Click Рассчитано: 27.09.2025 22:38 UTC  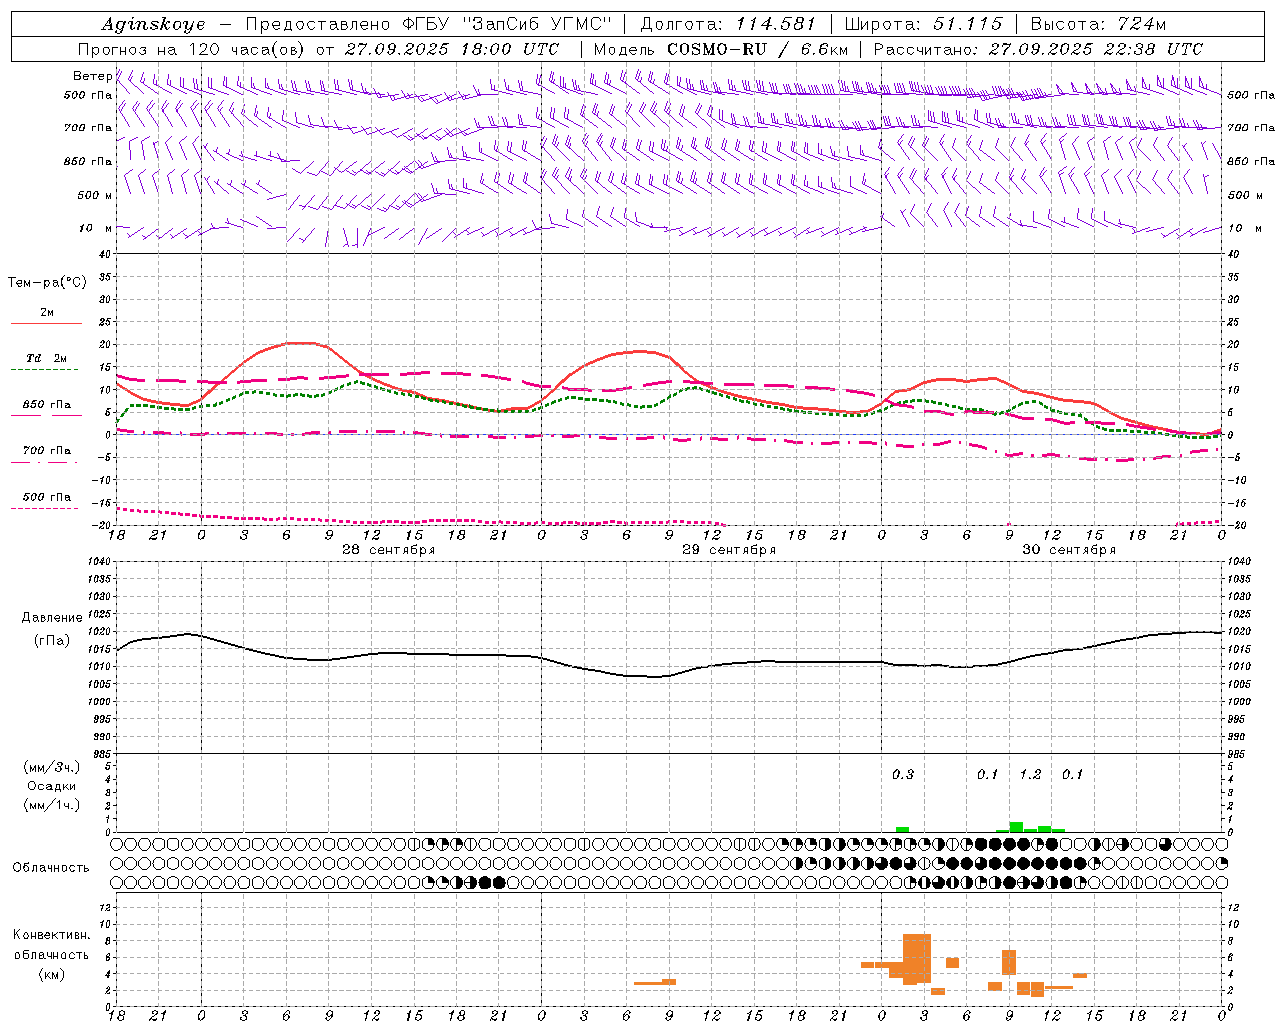tap(1038, 49)
